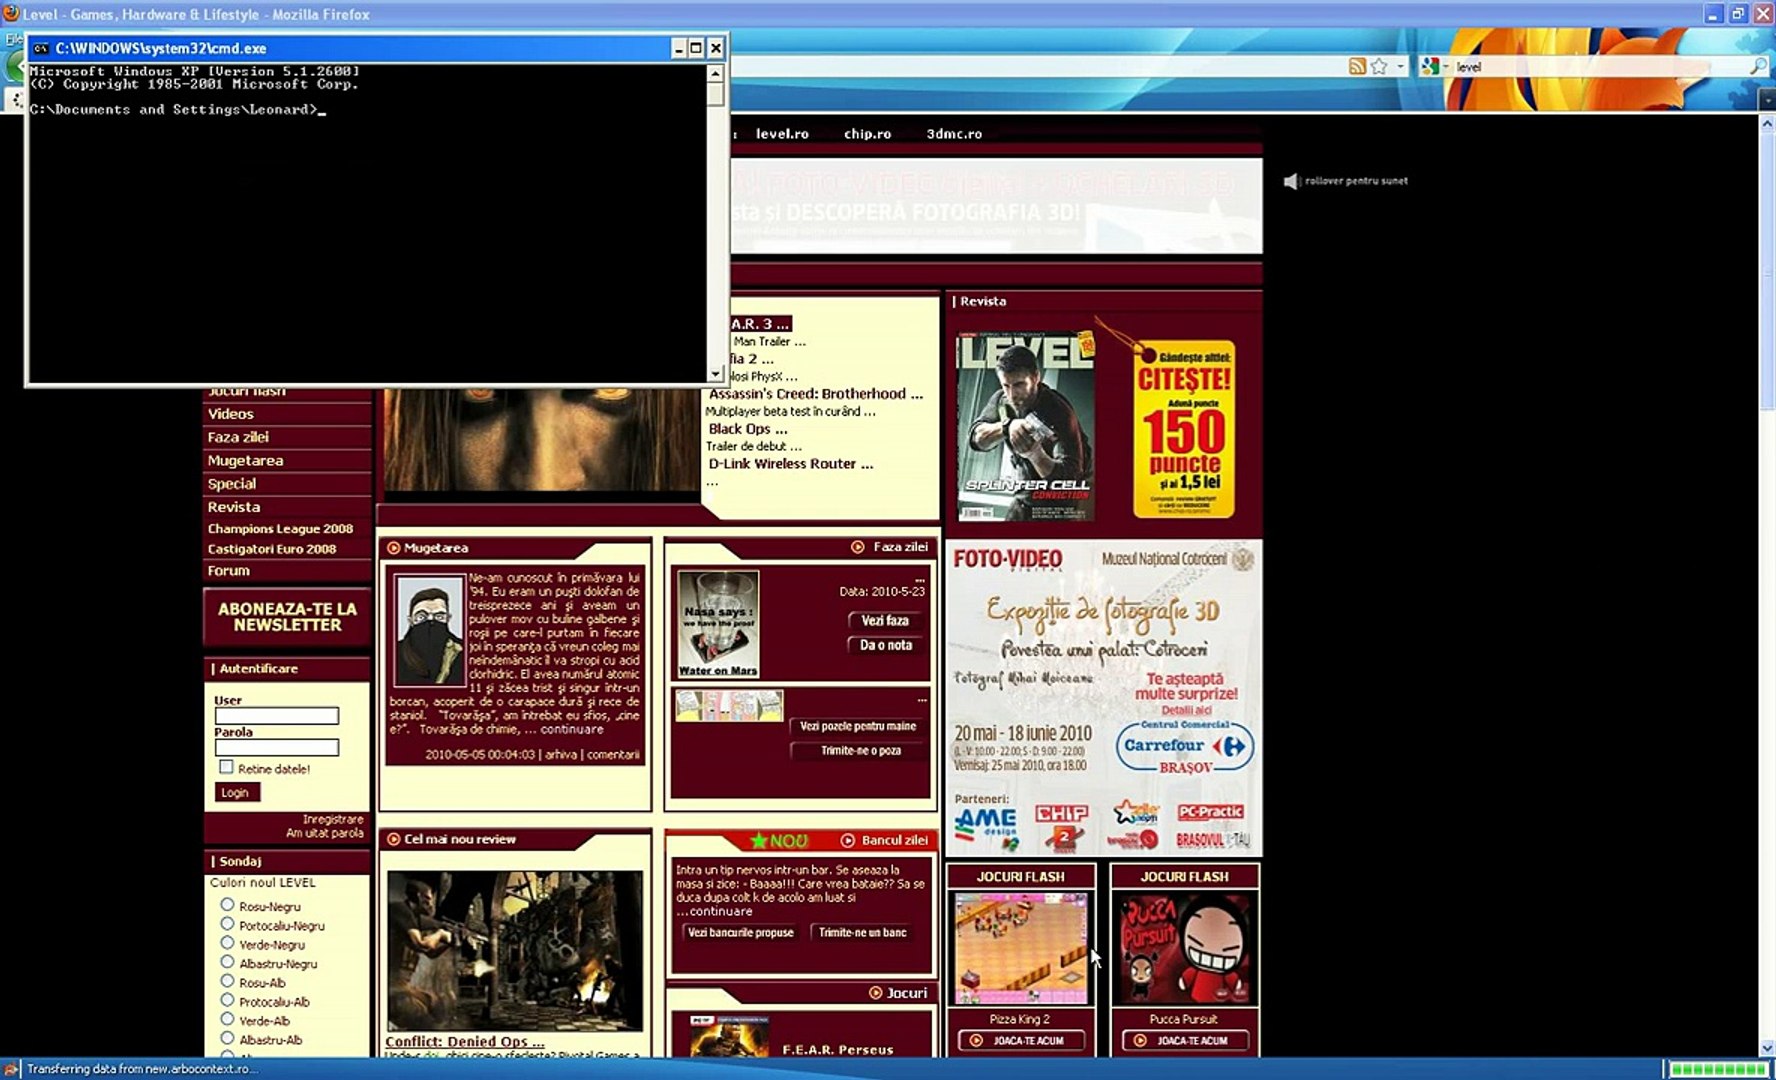
Task: Click the 'Am uitat parola' link
Action: (325, 833)
